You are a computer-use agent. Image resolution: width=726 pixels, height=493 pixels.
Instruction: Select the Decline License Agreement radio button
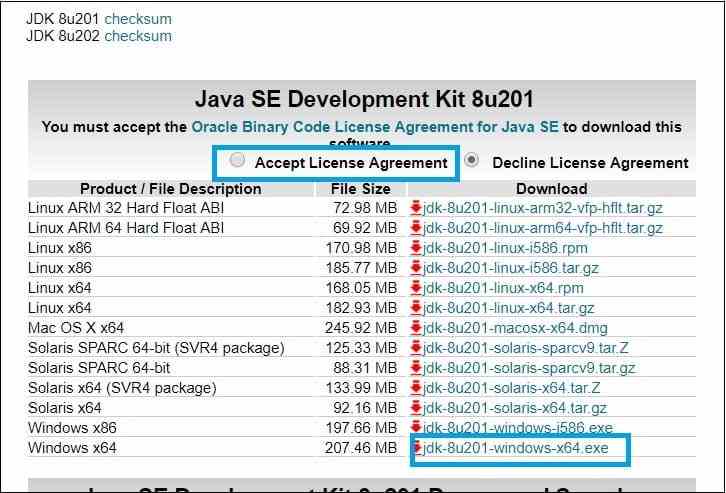[x=472, y=161]
